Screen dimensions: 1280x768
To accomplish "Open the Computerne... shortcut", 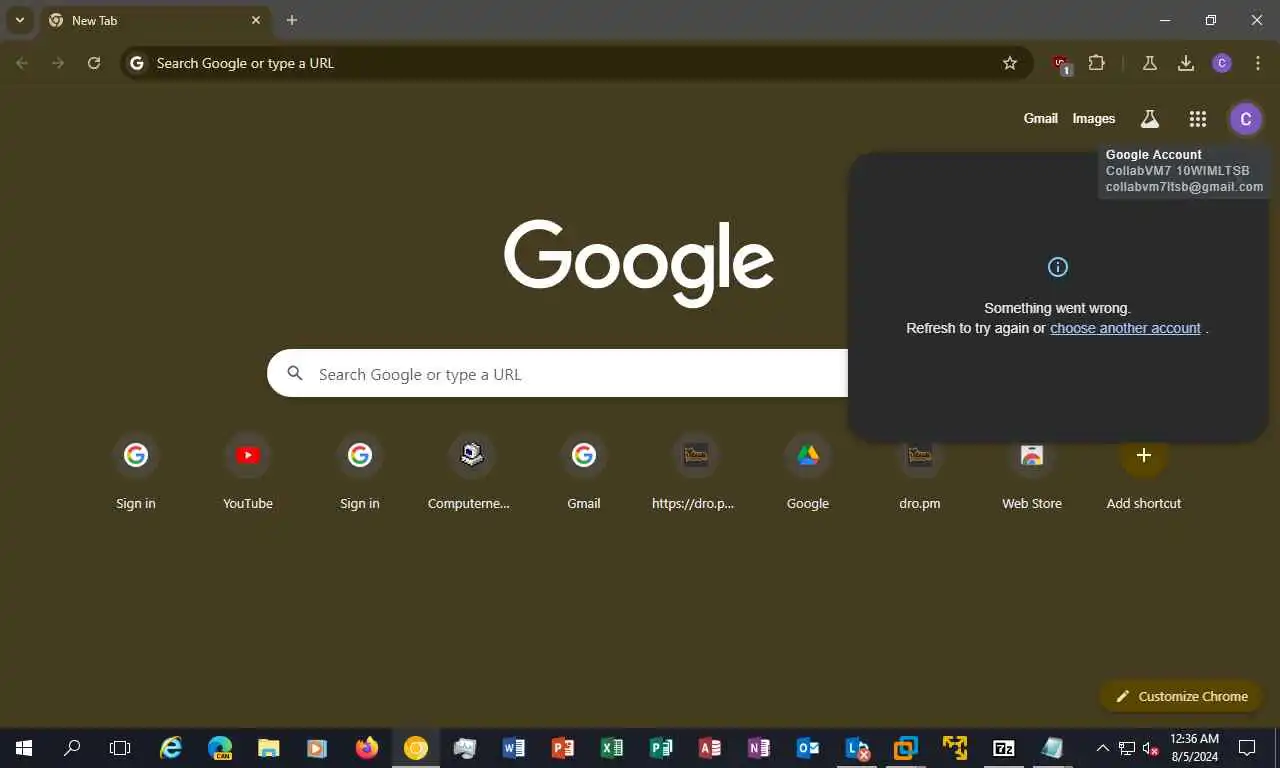I will 469,471.
